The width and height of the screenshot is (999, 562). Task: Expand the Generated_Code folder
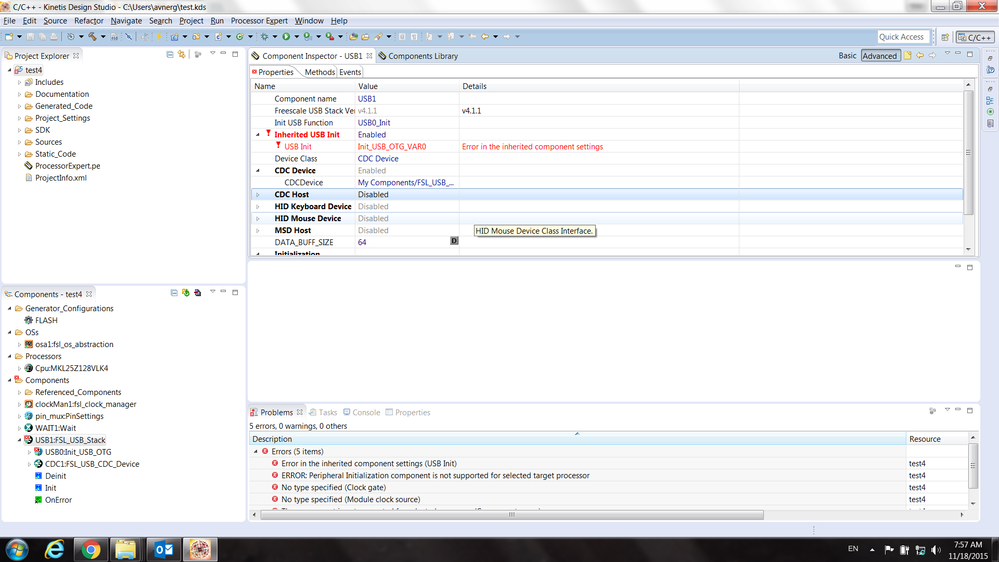pyautogui.click(x=19, y=106)
